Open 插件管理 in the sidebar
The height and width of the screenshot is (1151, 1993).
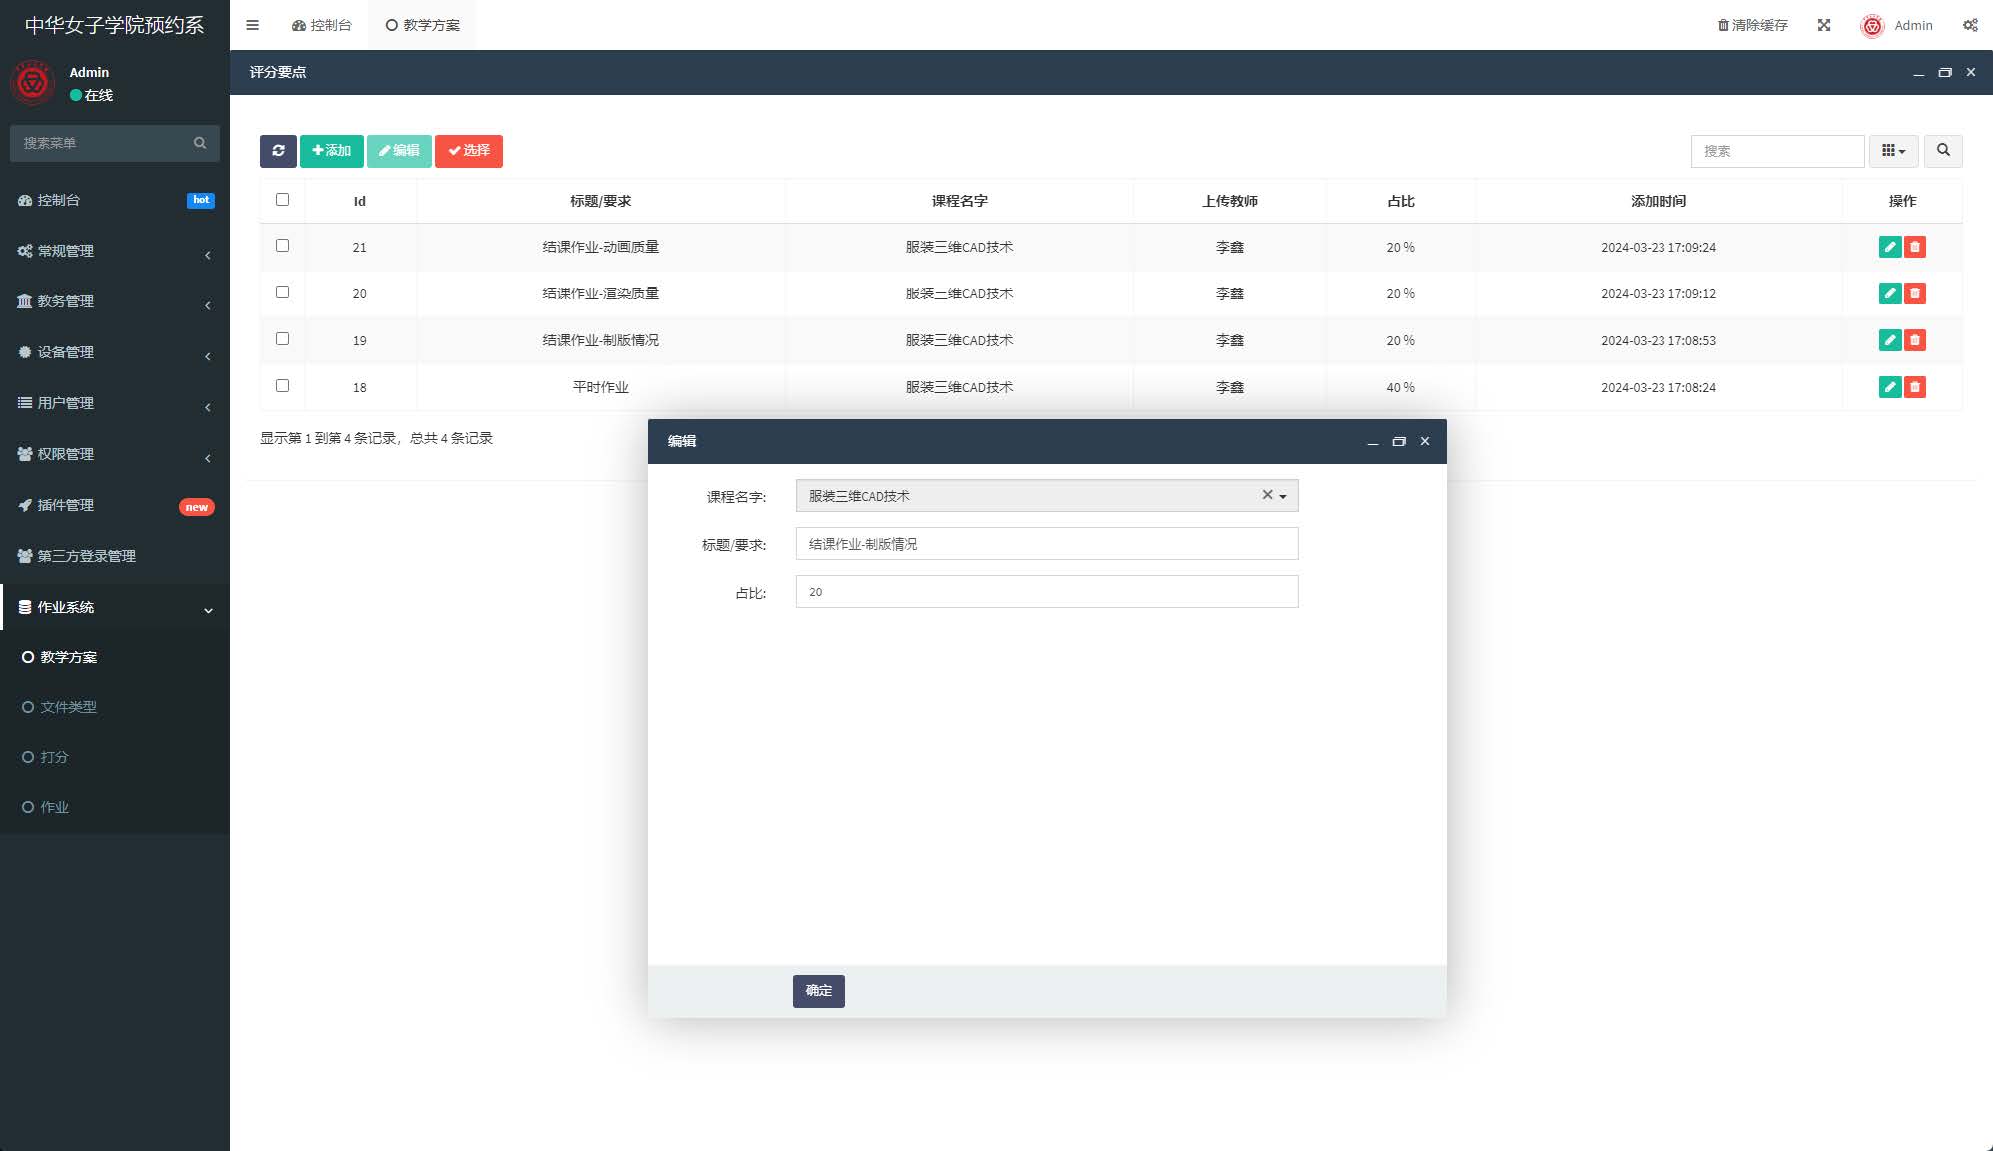(115, 505)
